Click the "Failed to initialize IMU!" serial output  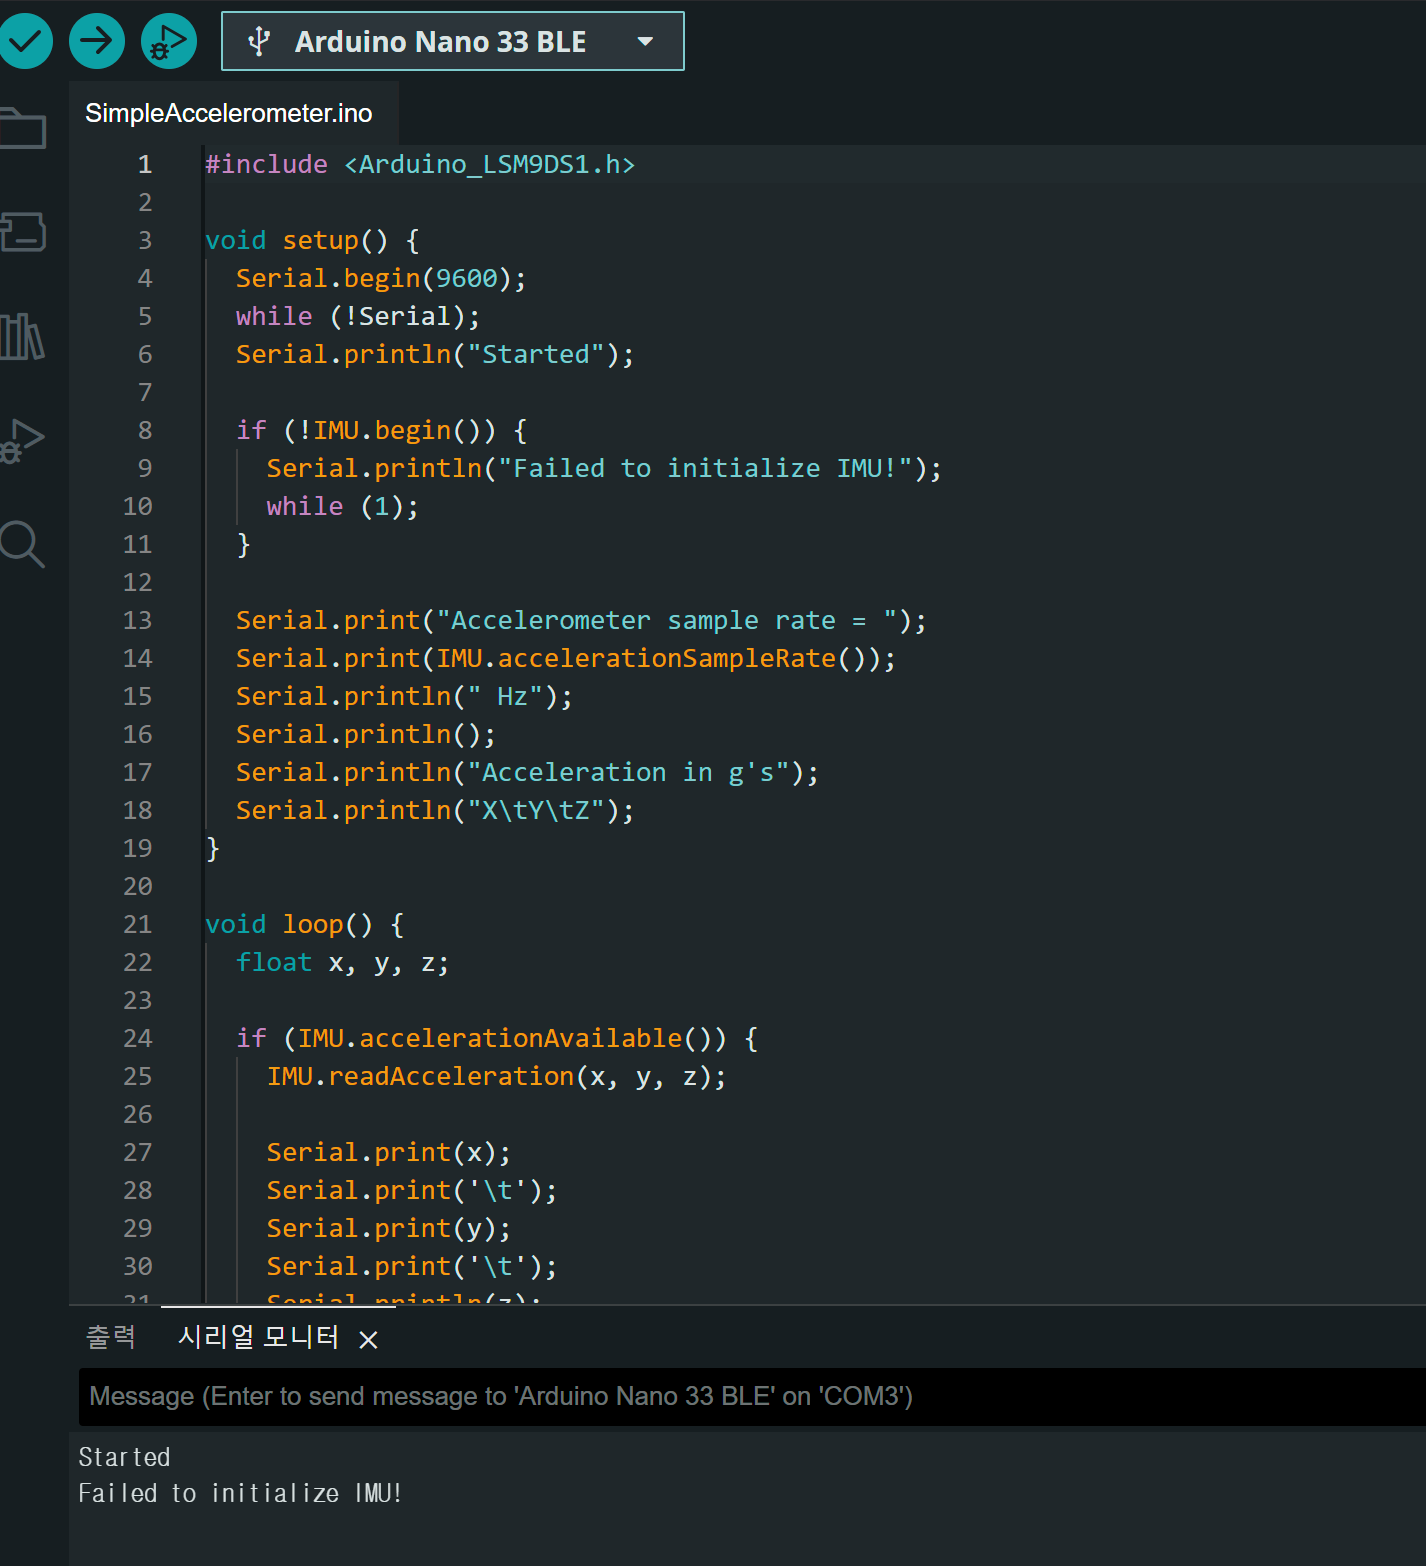(x=240, y=1493)
